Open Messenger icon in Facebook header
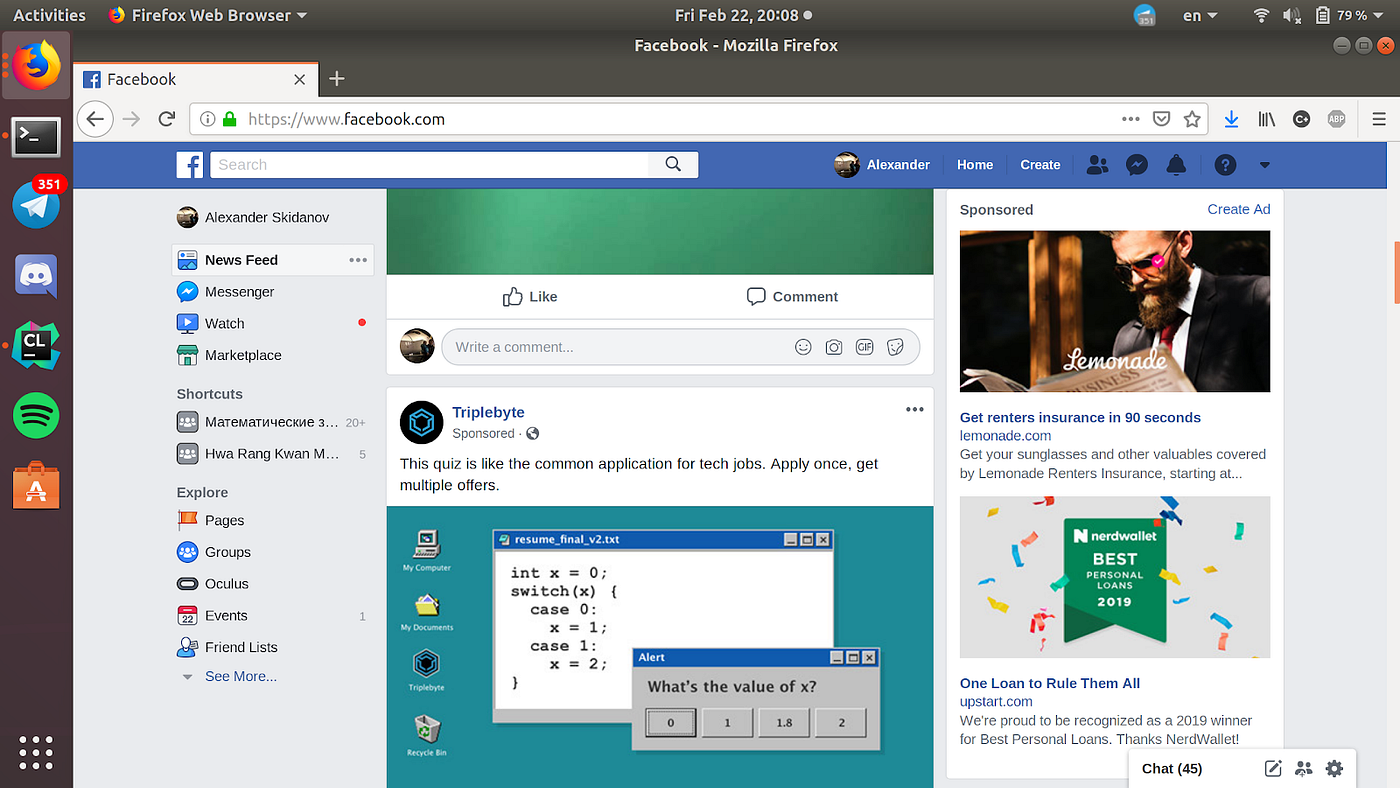1400x788 pixels. point(1136,165)
